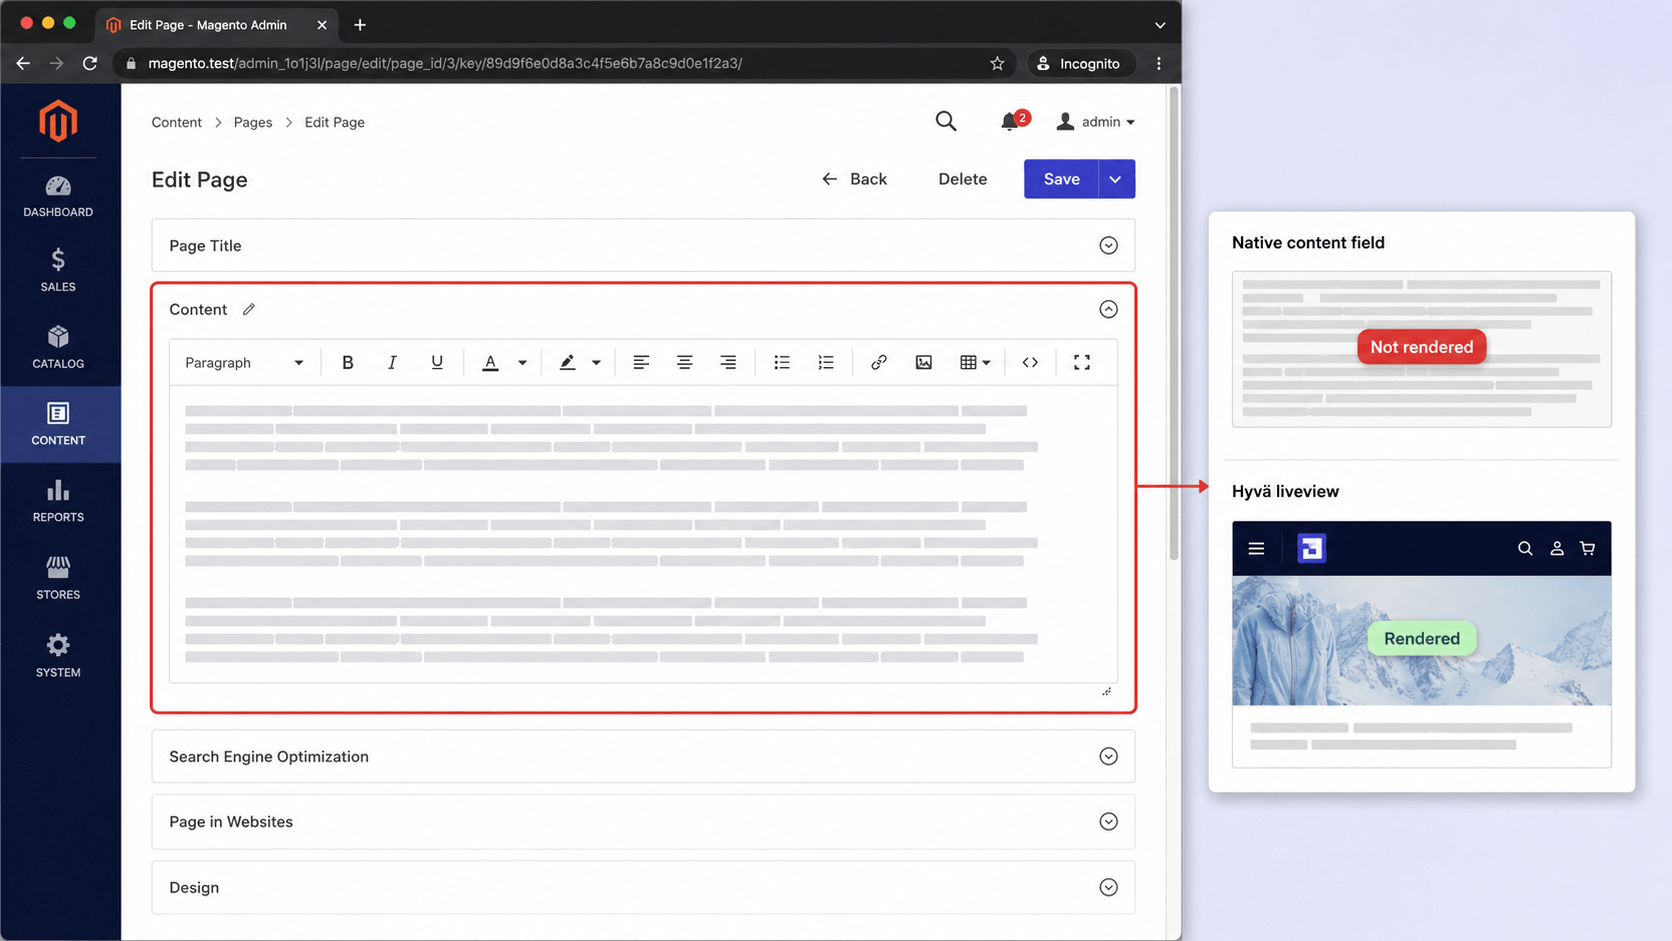Viewport: 1672px width, 941px height.
Task: Insert a numbered list
Action: pos(826,362)
